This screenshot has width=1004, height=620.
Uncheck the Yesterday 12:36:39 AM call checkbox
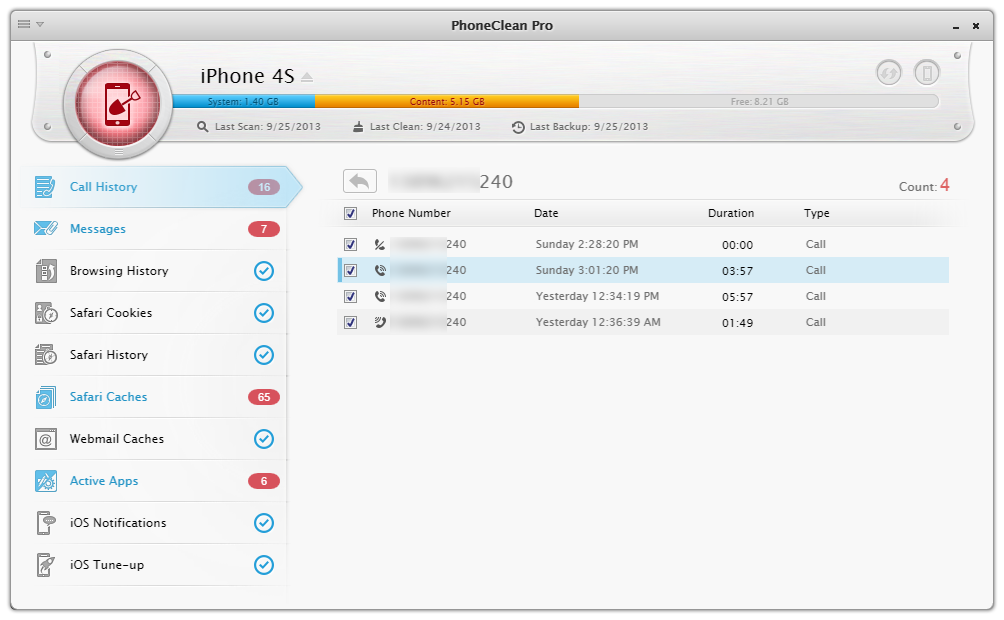[350, 322]
